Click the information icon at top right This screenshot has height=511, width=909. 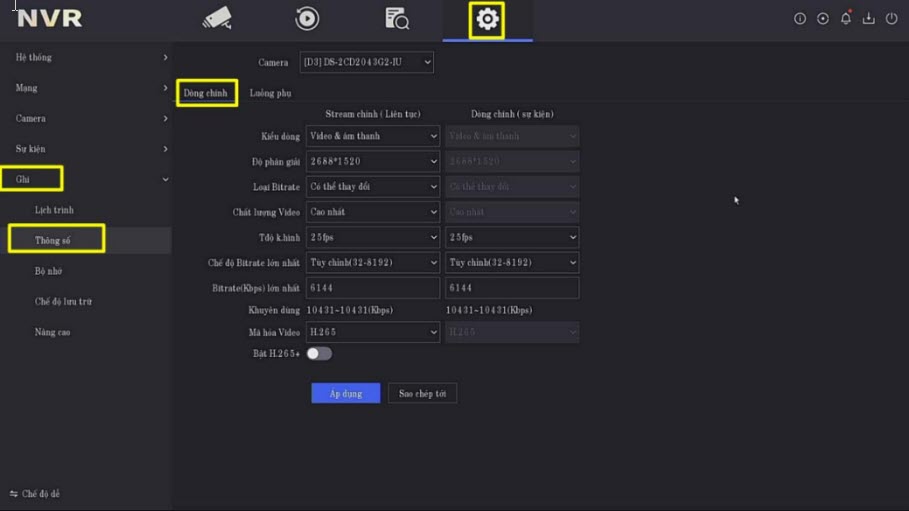coord(800,19)
